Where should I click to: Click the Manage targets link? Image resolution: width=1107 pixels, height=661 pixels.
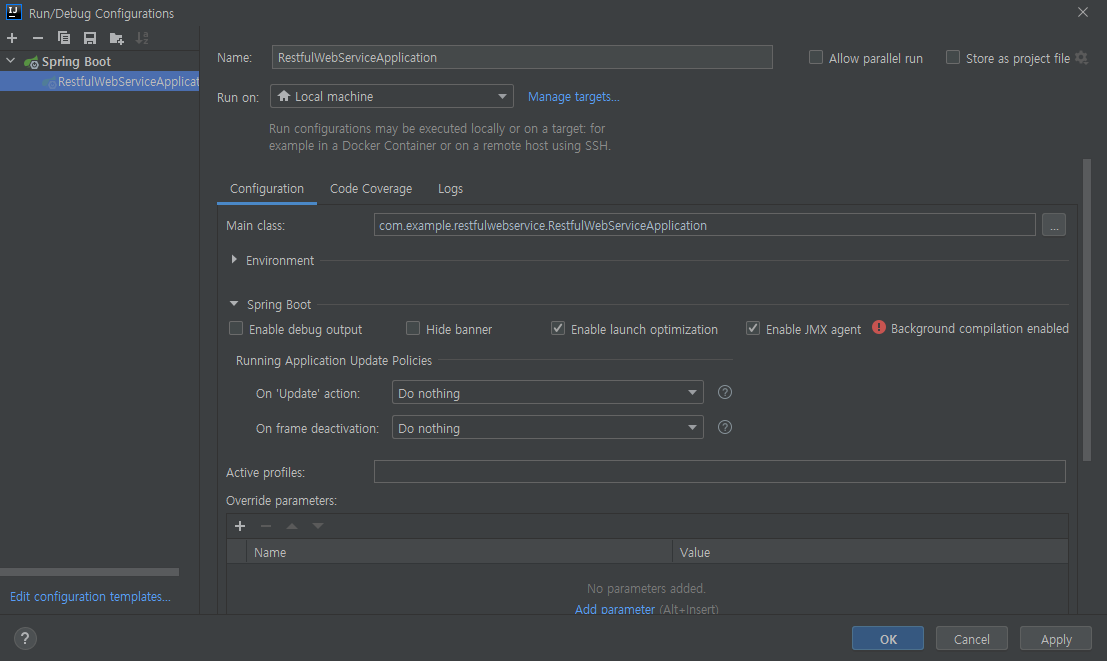point(573,97)
